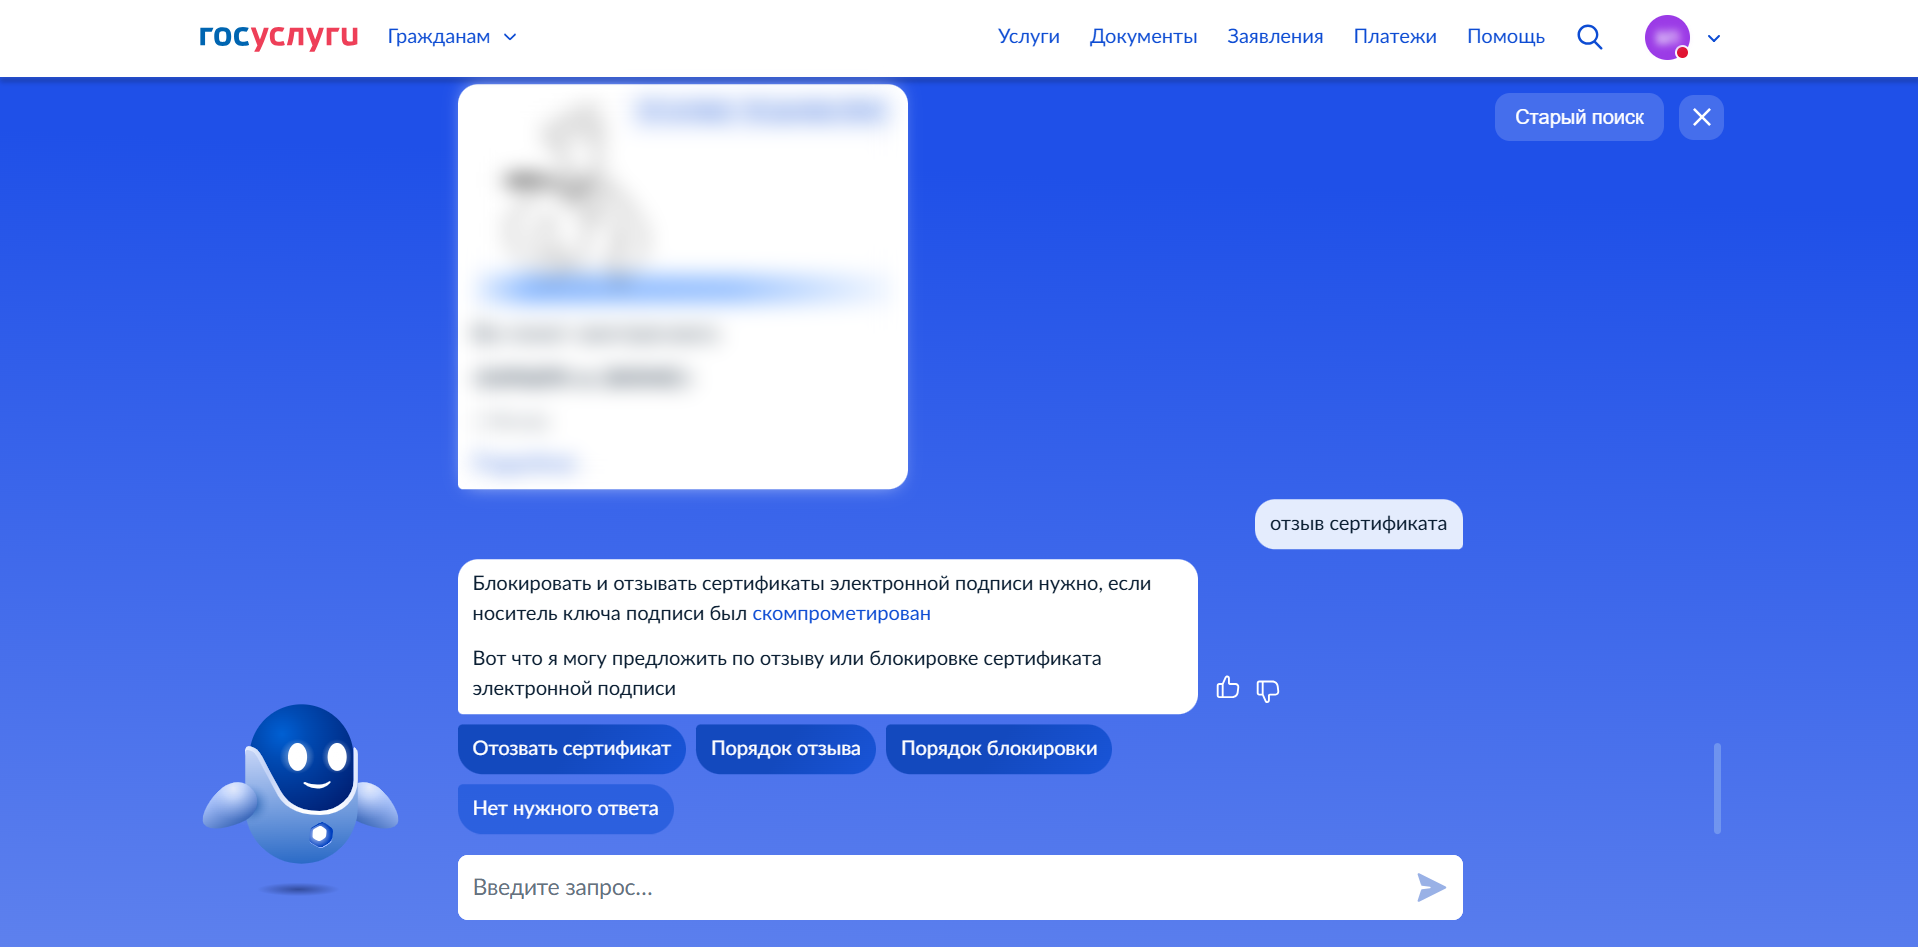The height and width of the screenshot is (947, 1918).
Task: Like the bot answer with thumbs up
Action: pos(1227,688)
